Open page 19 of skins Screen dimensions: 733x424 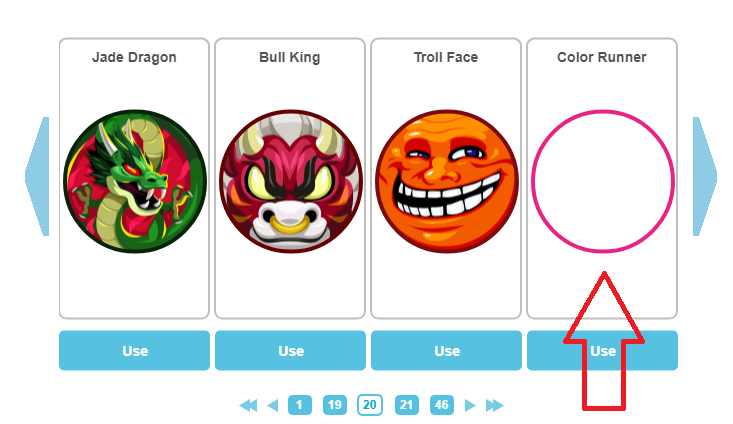(x=335, y=405)
